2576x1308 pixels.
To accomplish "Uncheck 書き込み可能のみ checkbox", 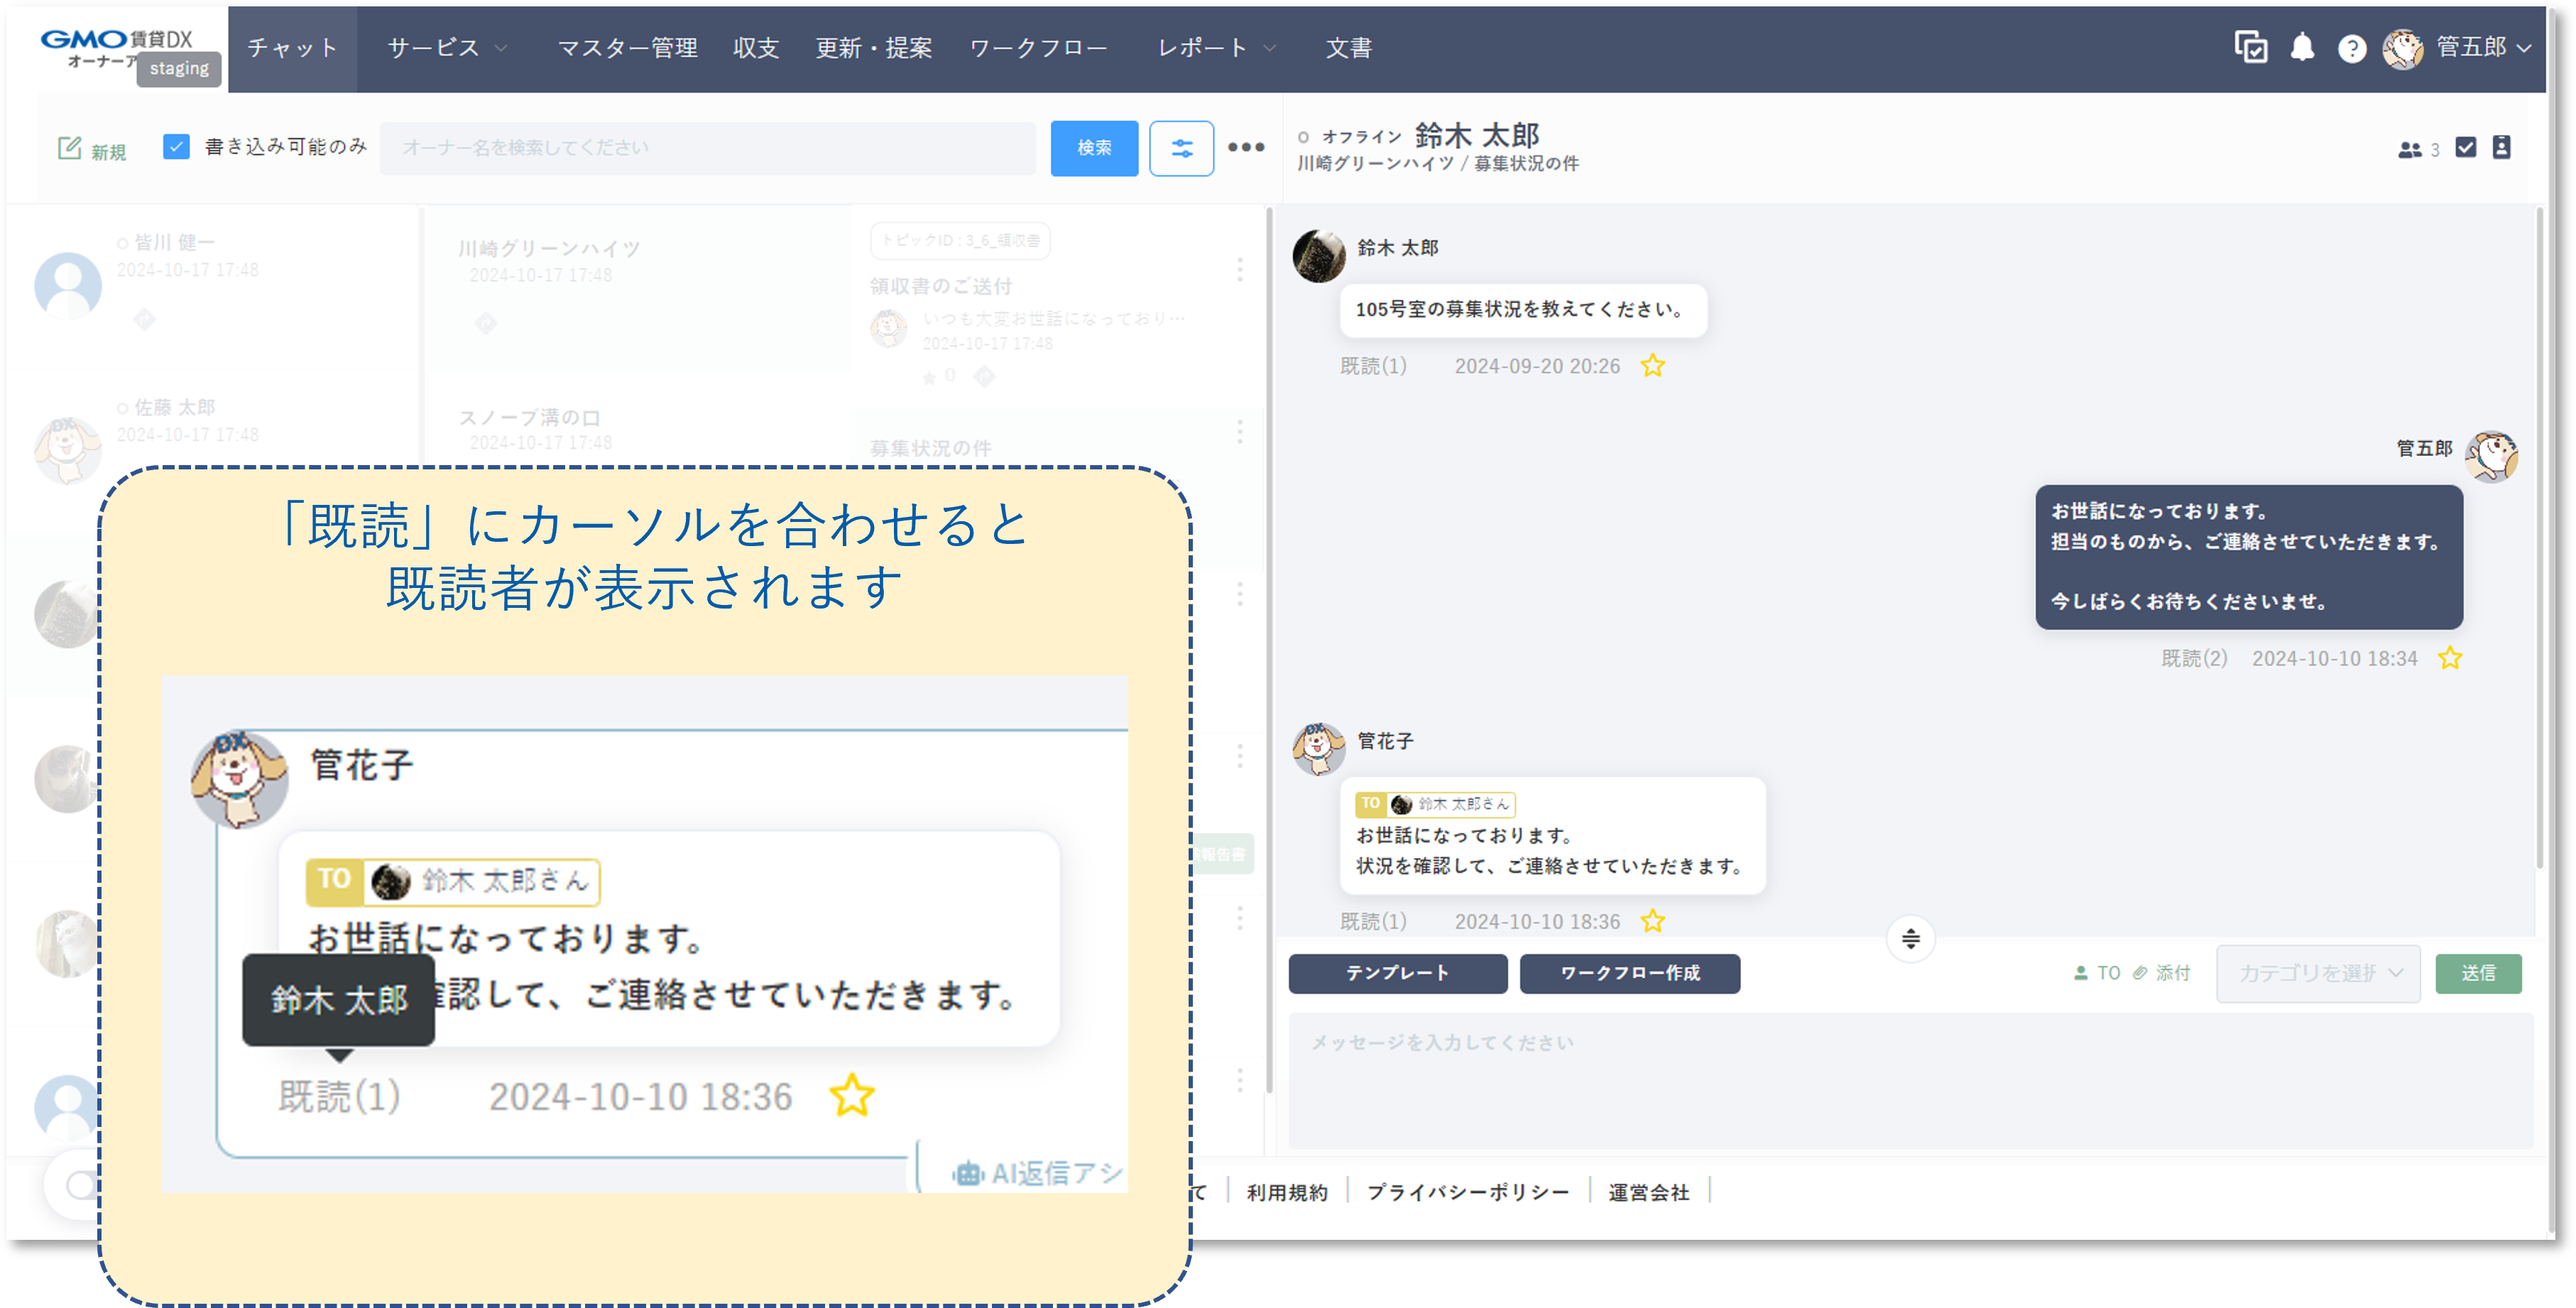I will coord(176,146).
